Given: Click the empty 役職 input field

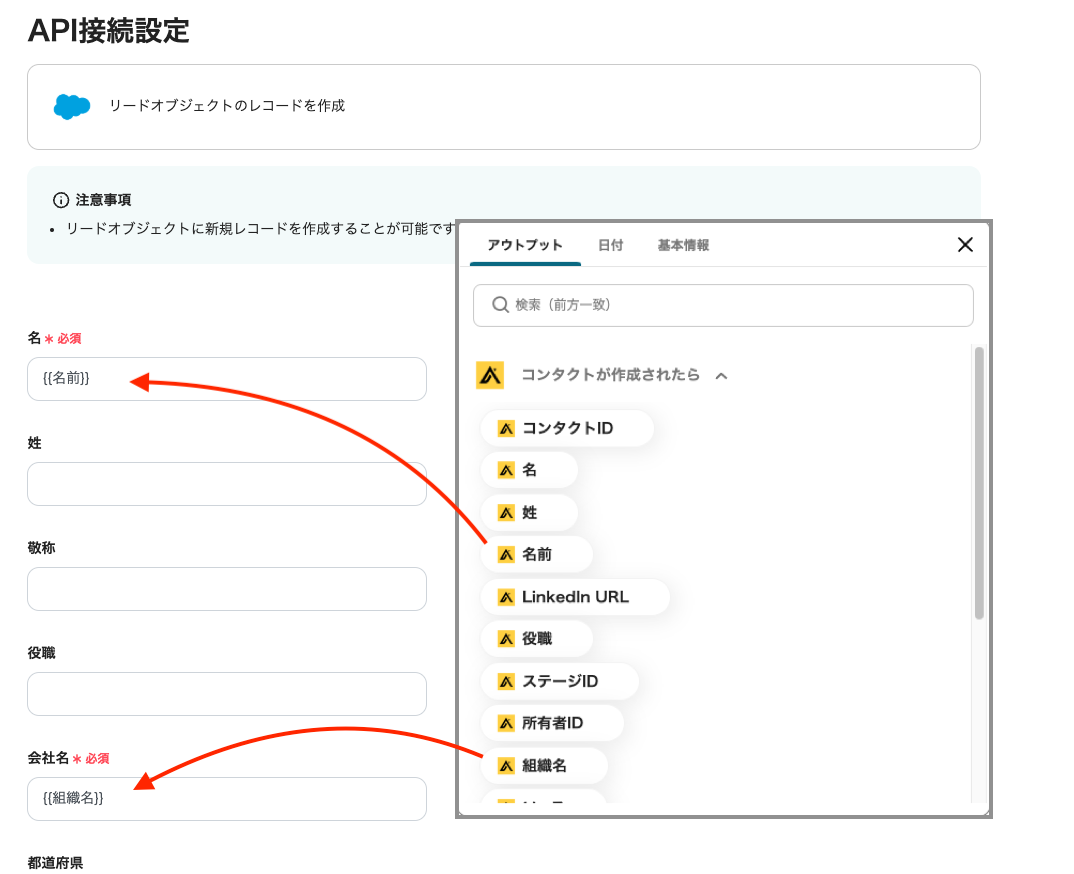Looking at the screenshot, I should click(x=227, y=694).
